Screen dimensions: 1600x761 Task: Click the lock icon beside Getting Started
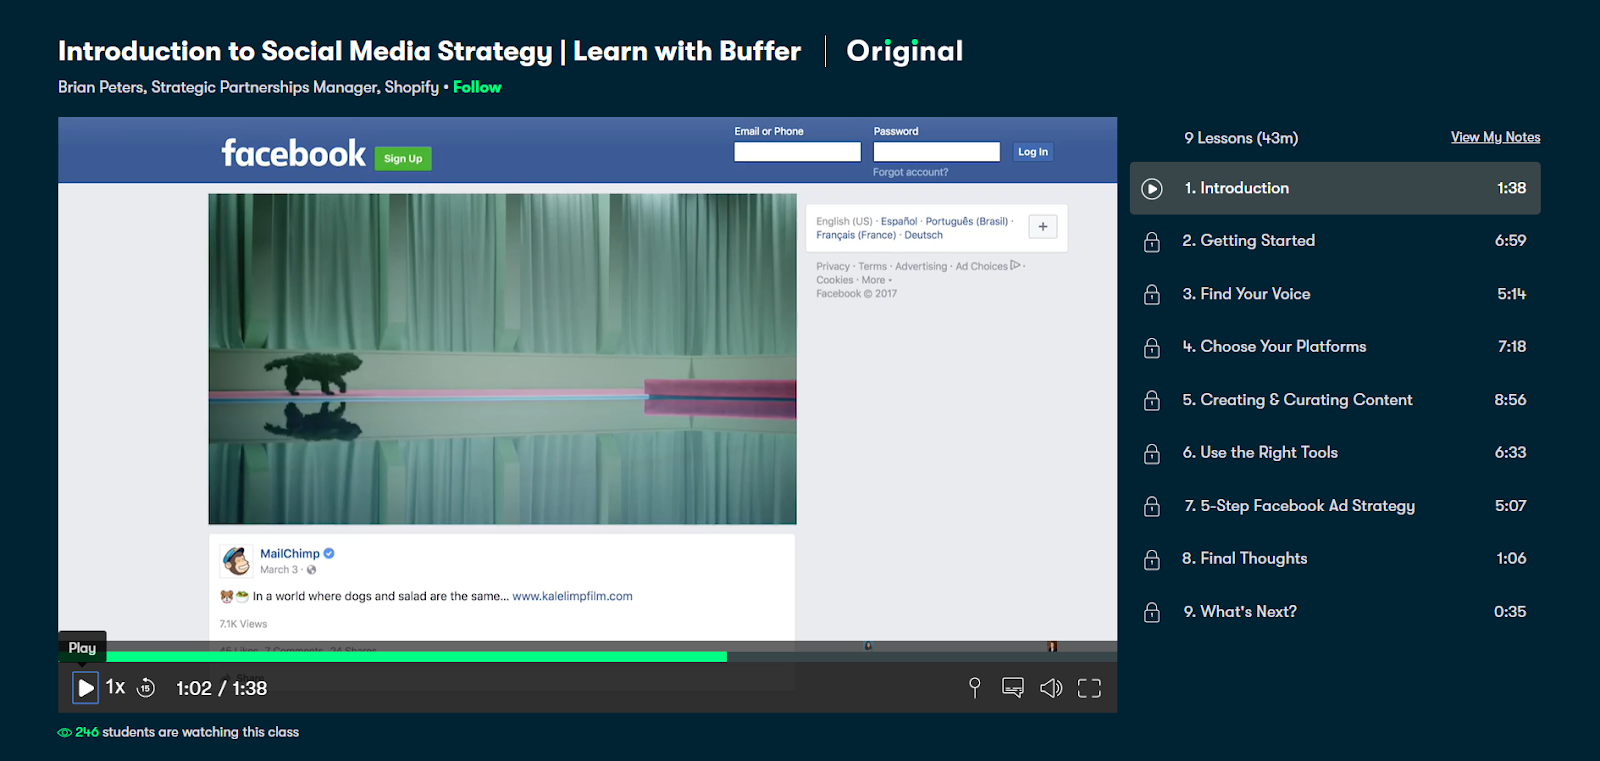click(x=1152, y=242)
